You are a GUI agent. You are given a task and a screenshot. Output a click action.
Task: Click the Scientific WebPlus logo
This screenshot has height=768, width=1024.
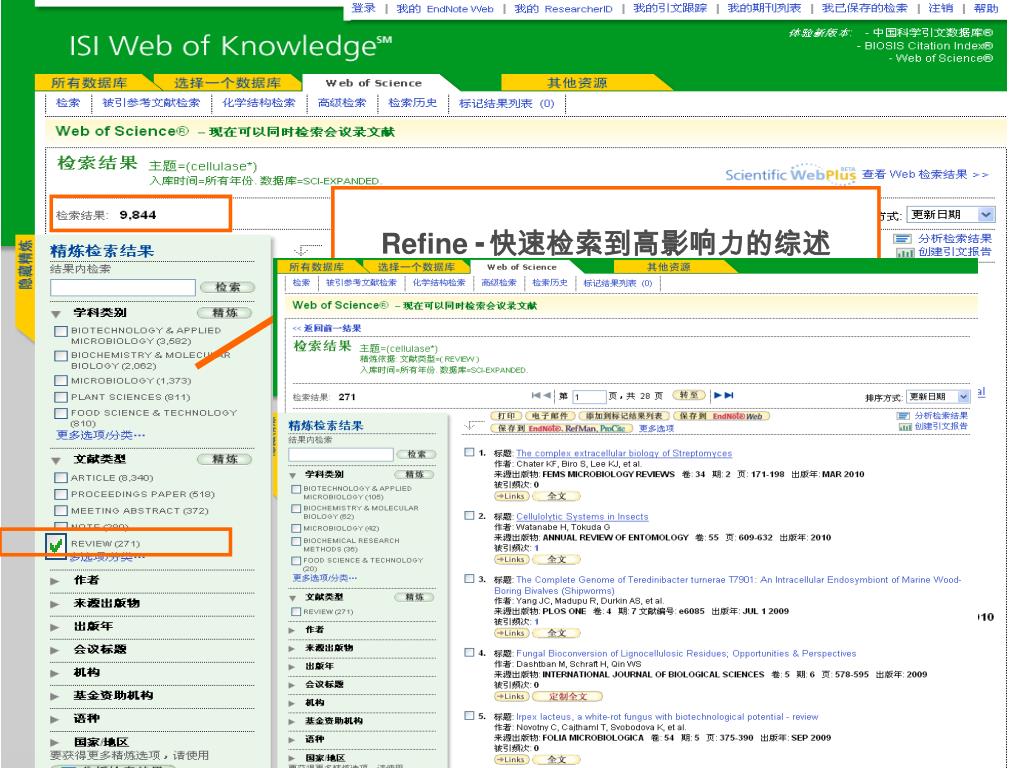(790, 174)
